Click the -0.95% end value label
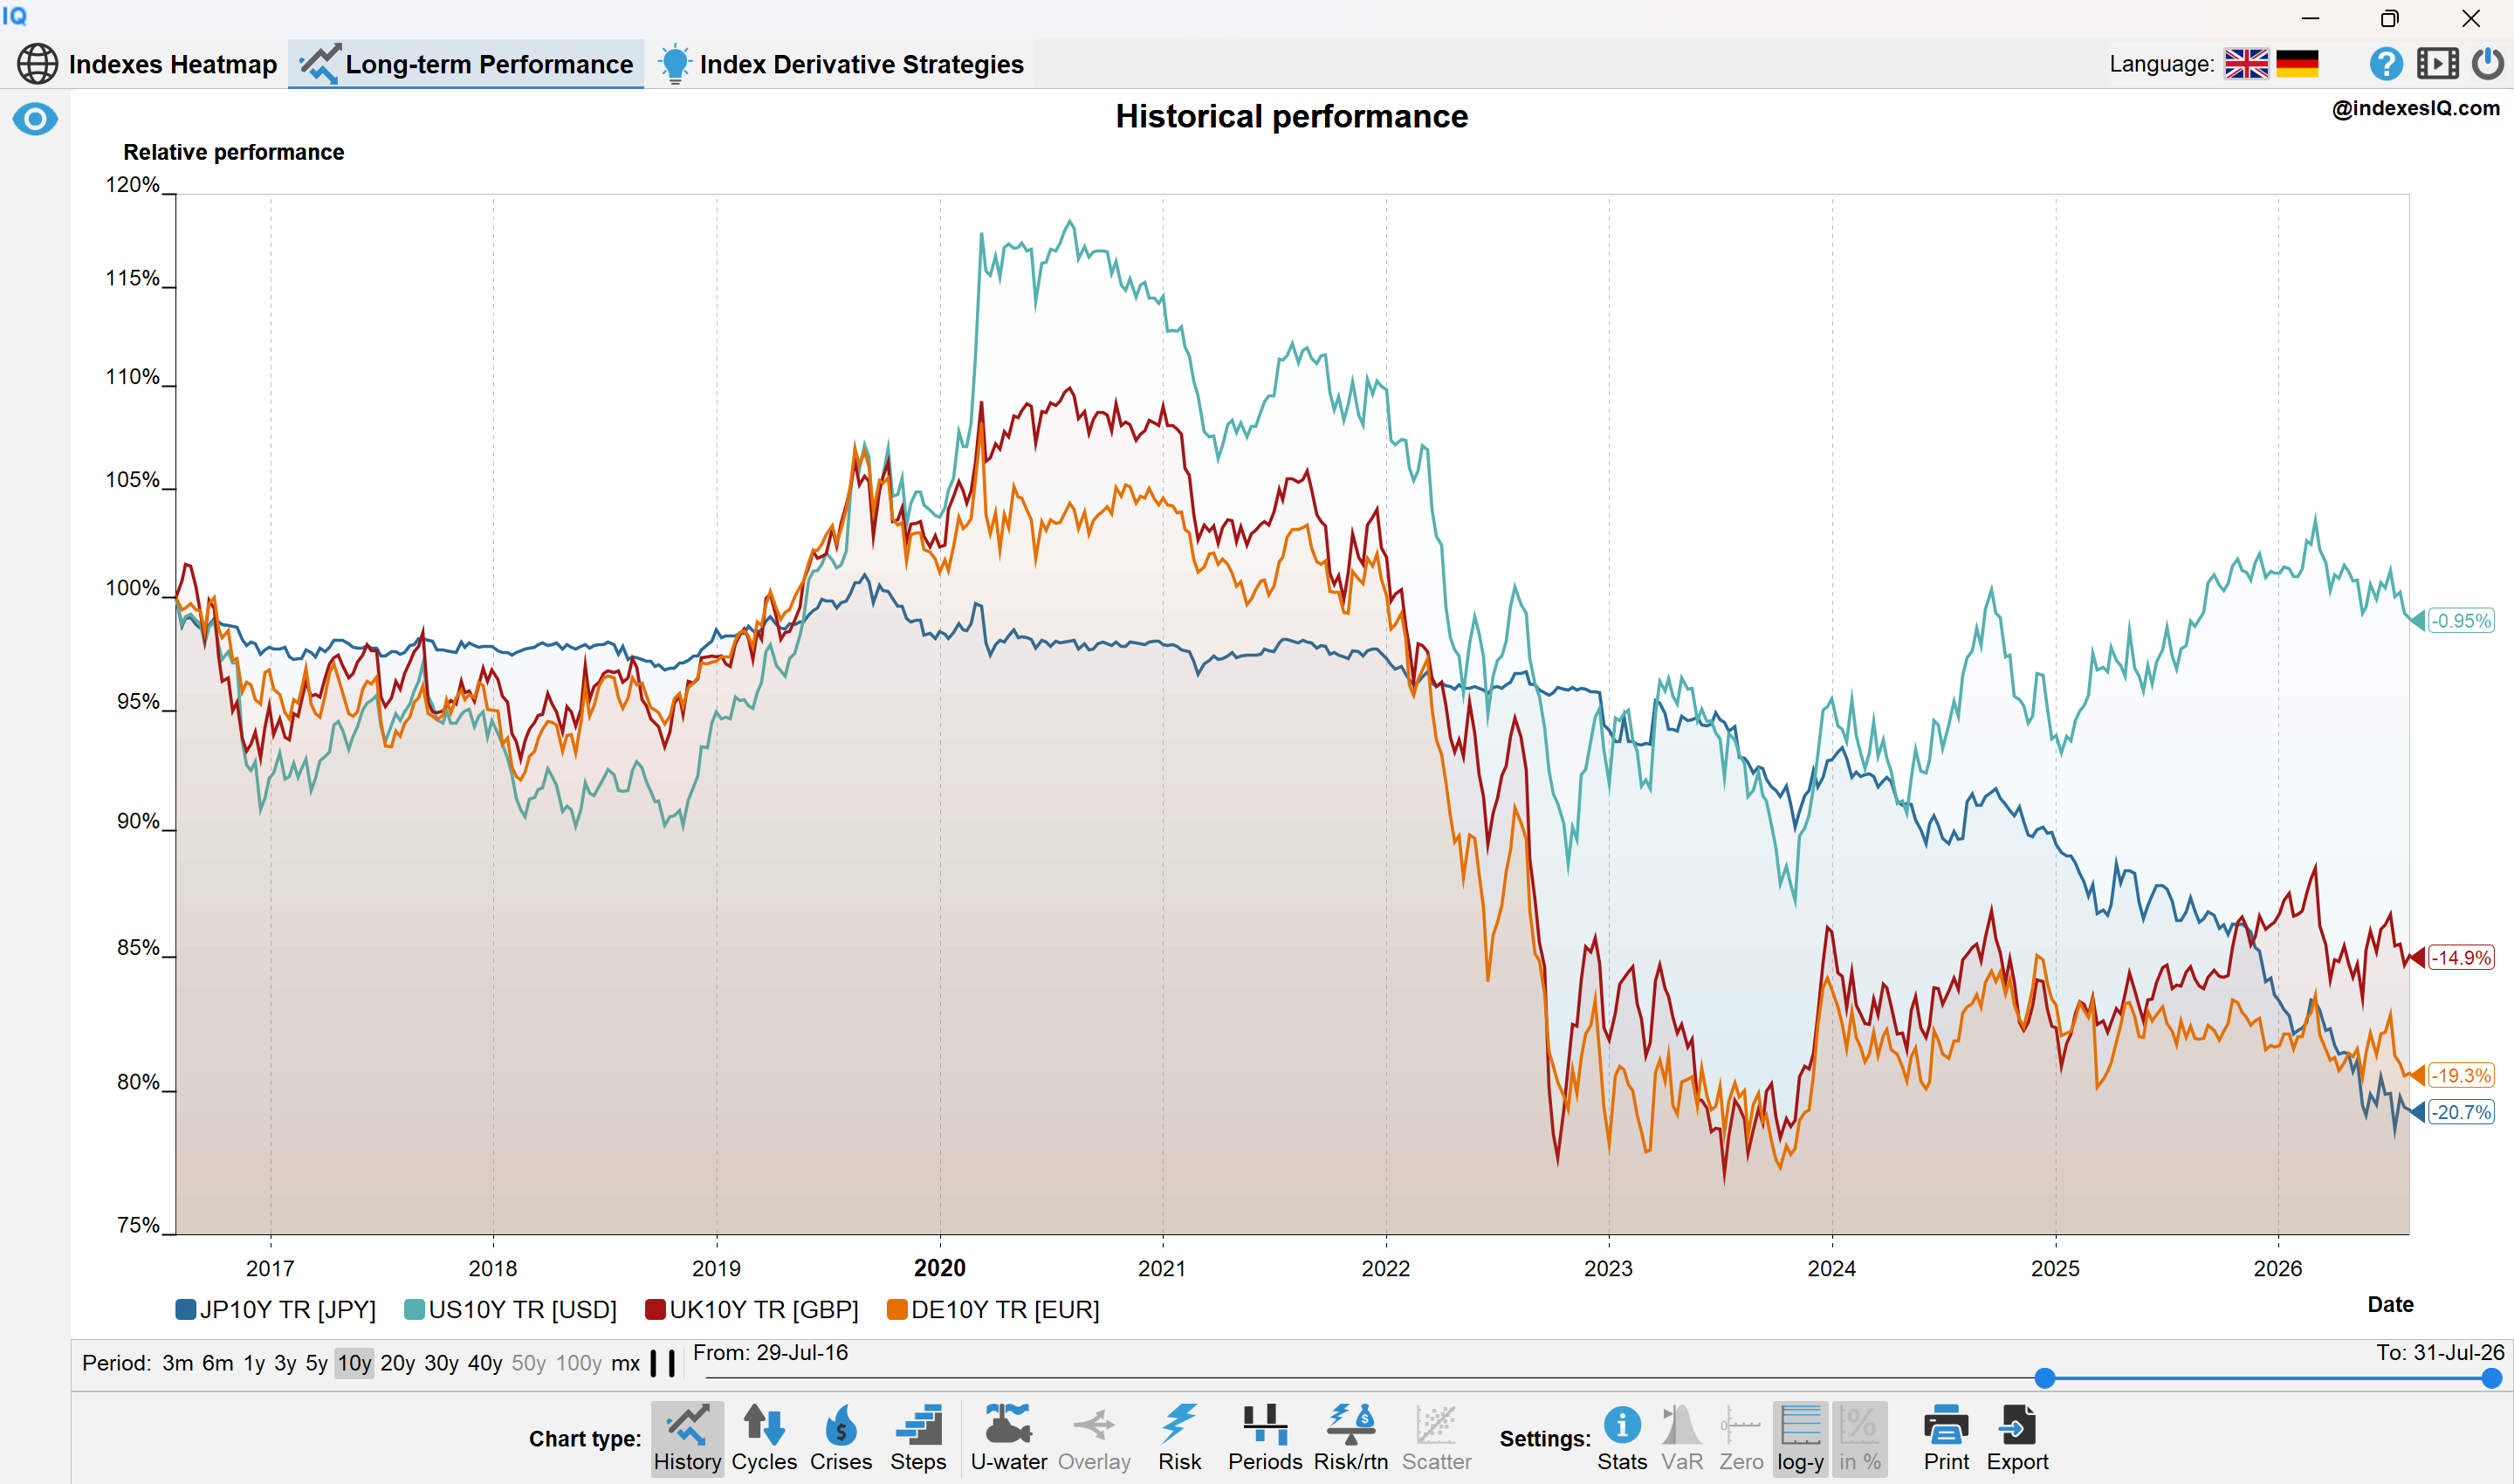Screen dimensions: 2514x1484 pos(2461,621)
